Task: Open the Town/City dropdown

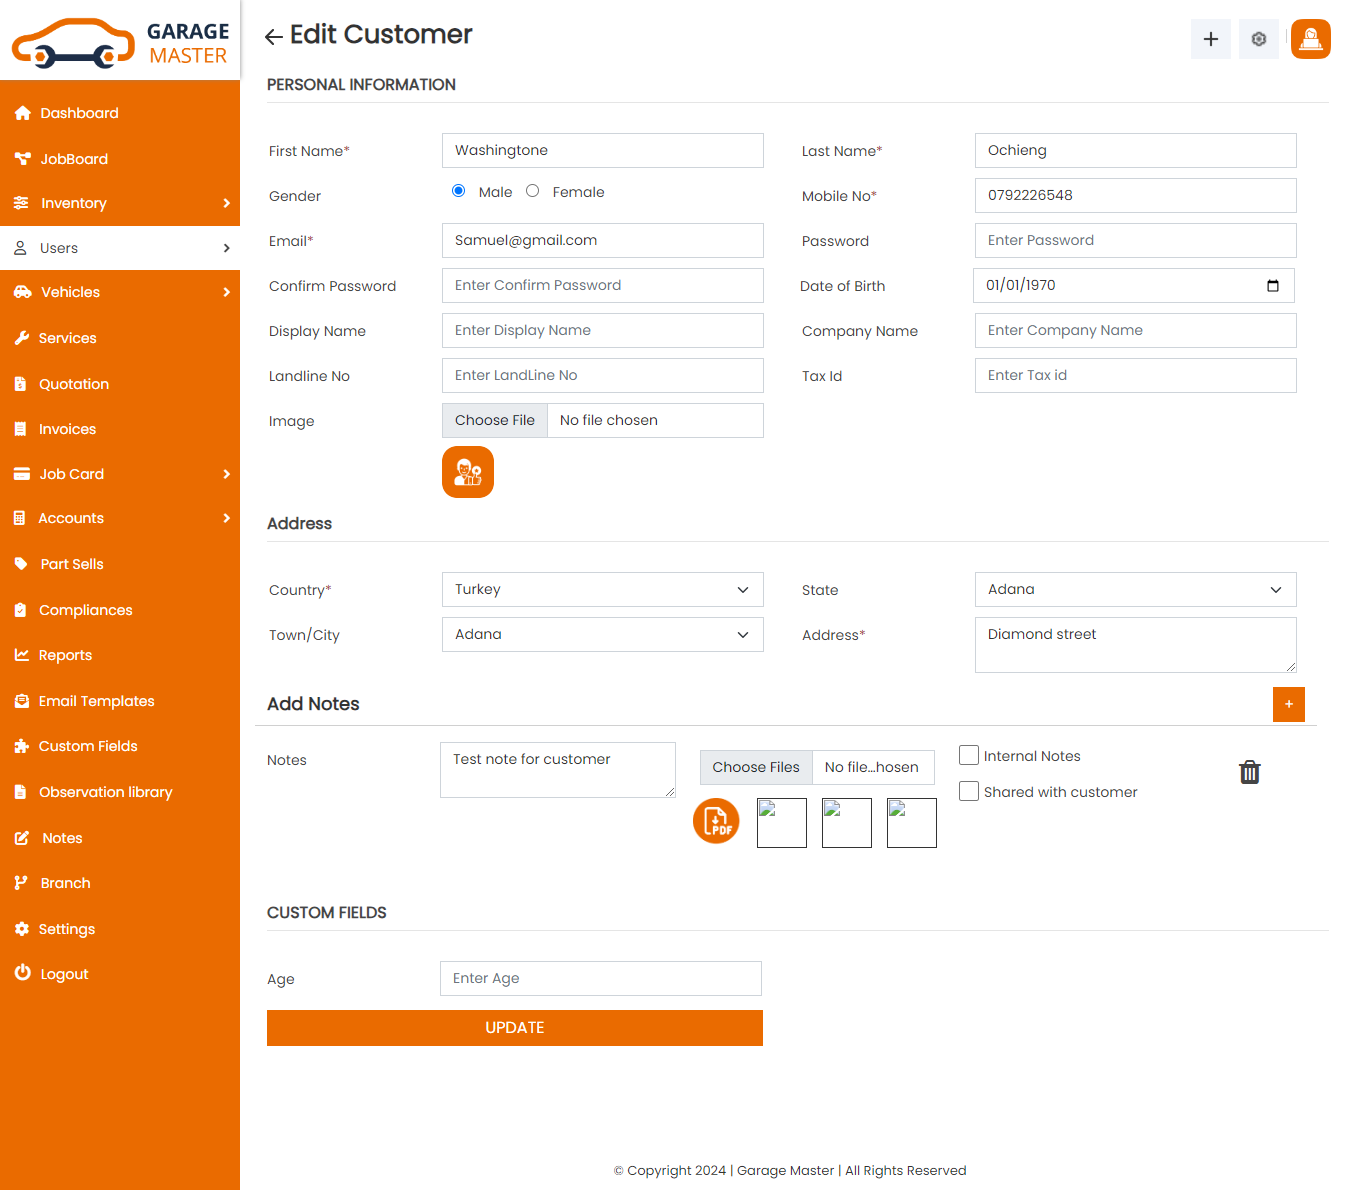Action: tap(602, 635)
